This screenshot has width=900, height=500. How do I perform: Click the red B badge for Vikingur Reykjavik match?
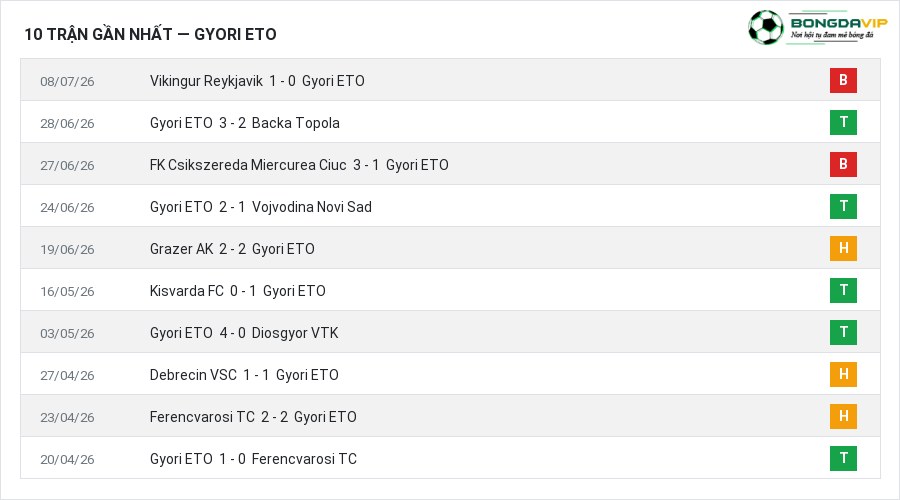tap(843, 80)
